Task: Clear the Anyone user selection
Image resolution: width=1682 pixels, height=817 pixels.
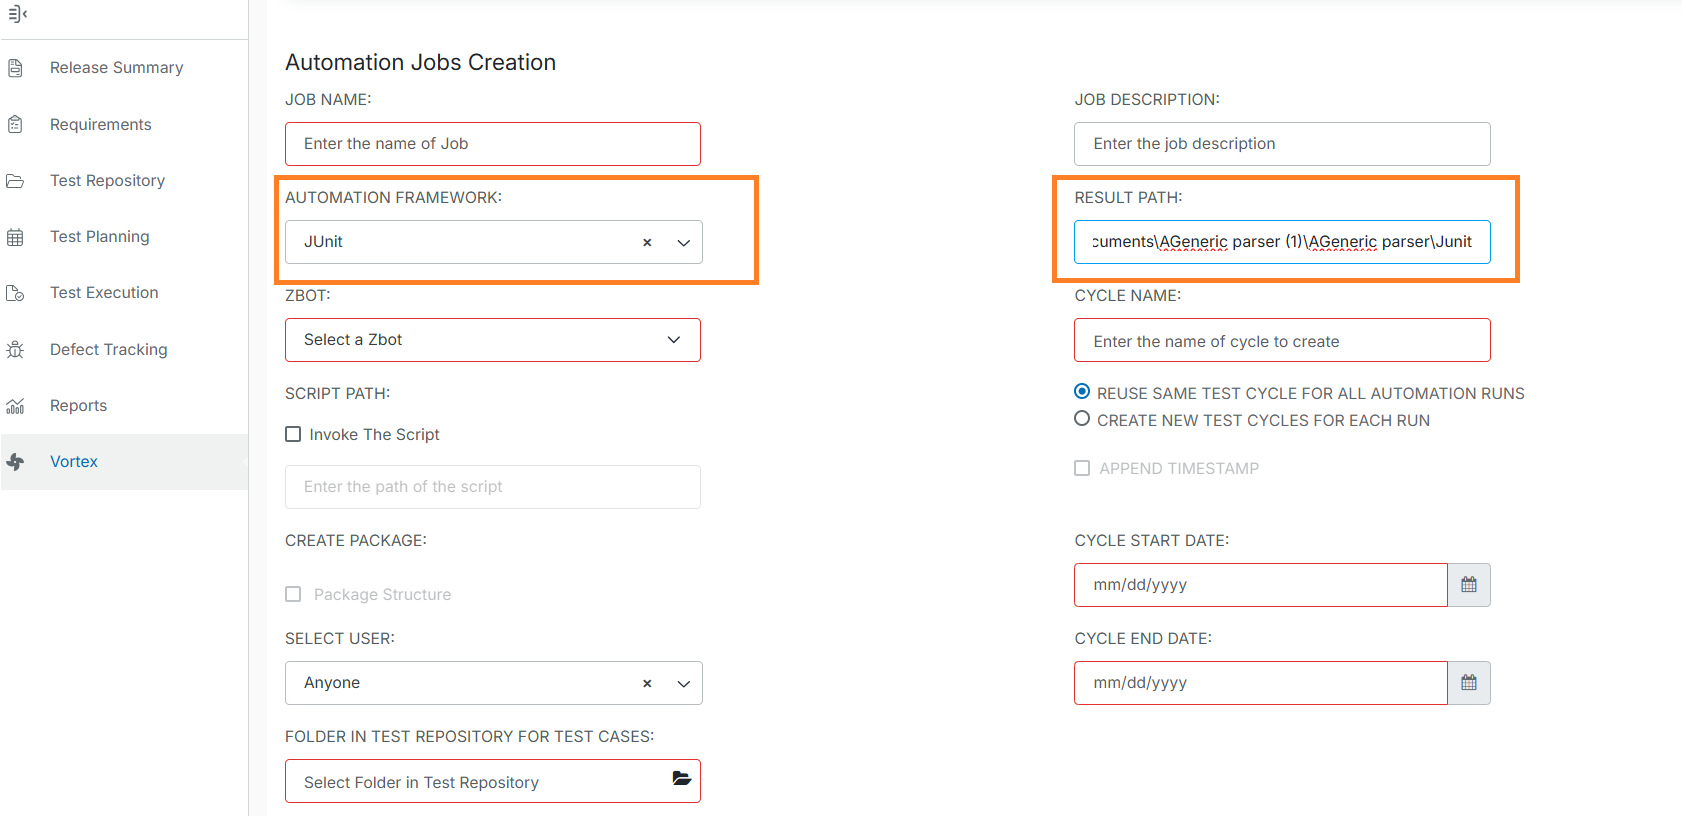Action: (x=647, y=684)
